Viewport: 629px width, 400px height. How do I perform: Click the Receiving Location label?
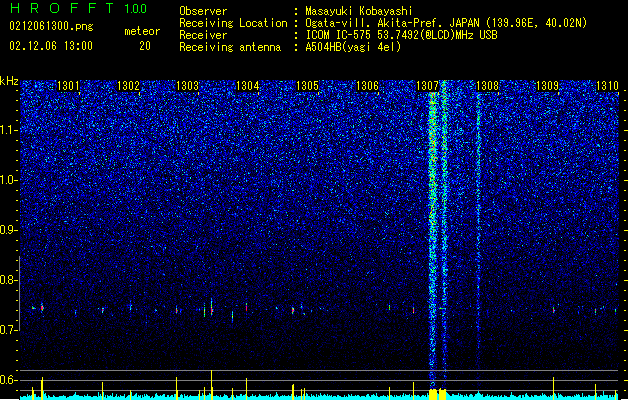[233, 23]
